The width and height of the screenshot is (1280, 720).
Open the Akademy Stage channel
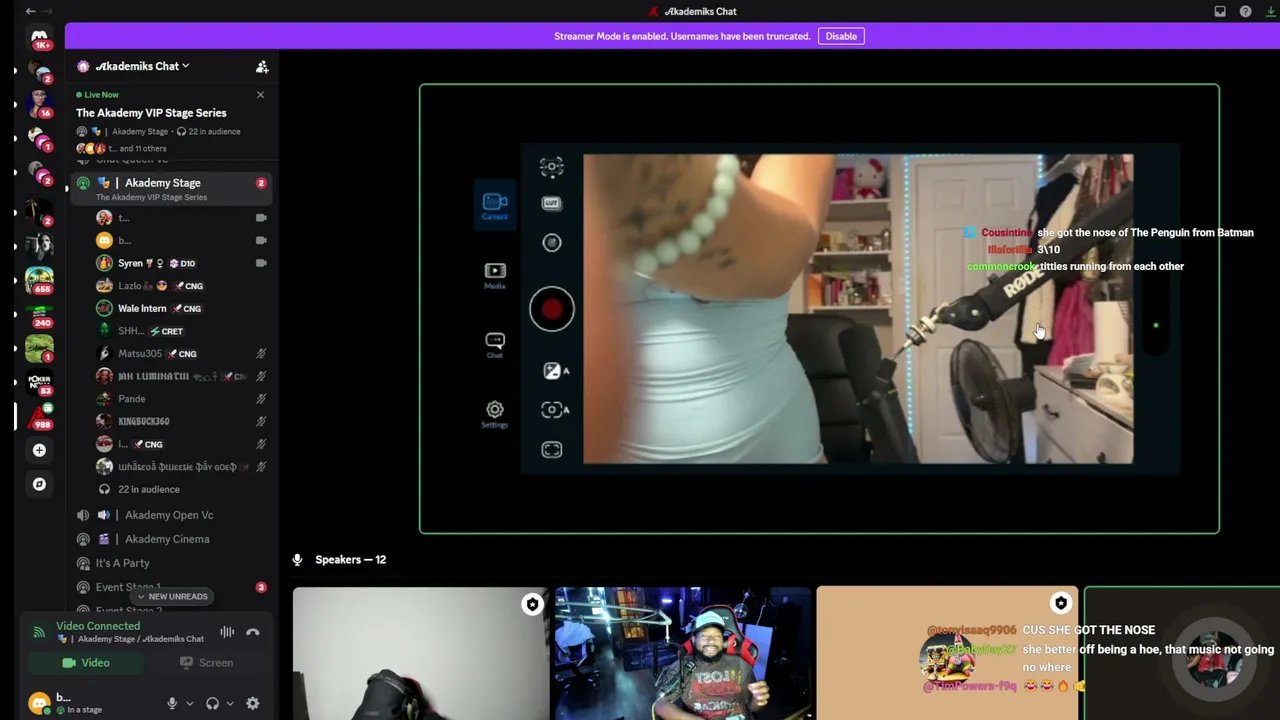coord(171,188)
